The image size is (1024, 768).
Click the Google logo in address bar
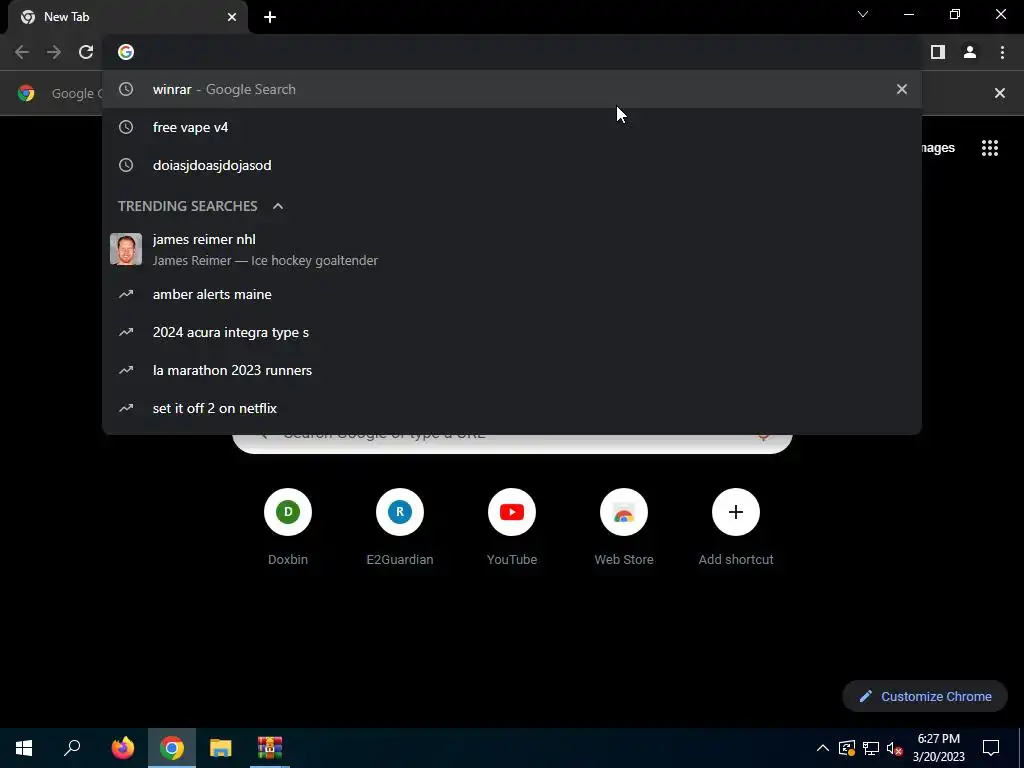pyautogui.click(x=126, y=52)
